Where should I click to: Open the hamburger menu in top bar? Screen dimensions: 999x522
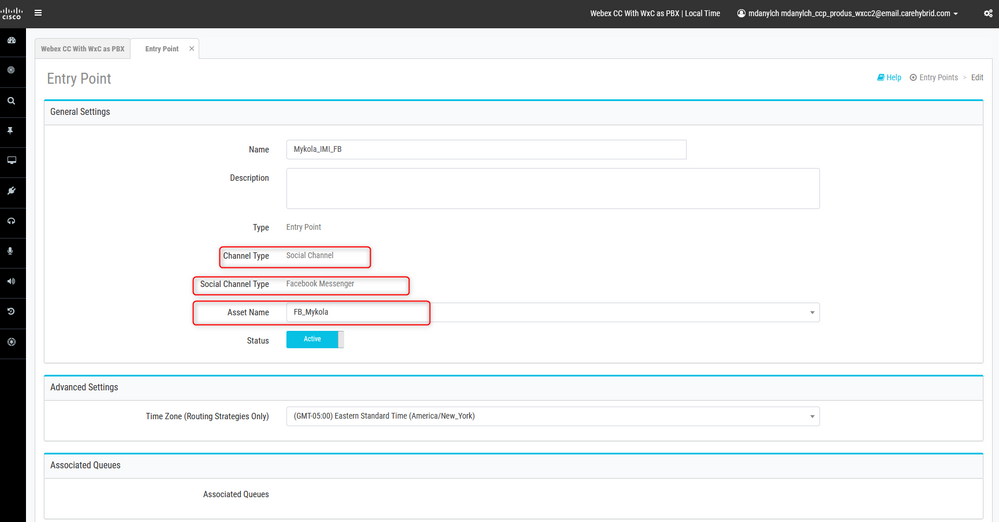38,13
